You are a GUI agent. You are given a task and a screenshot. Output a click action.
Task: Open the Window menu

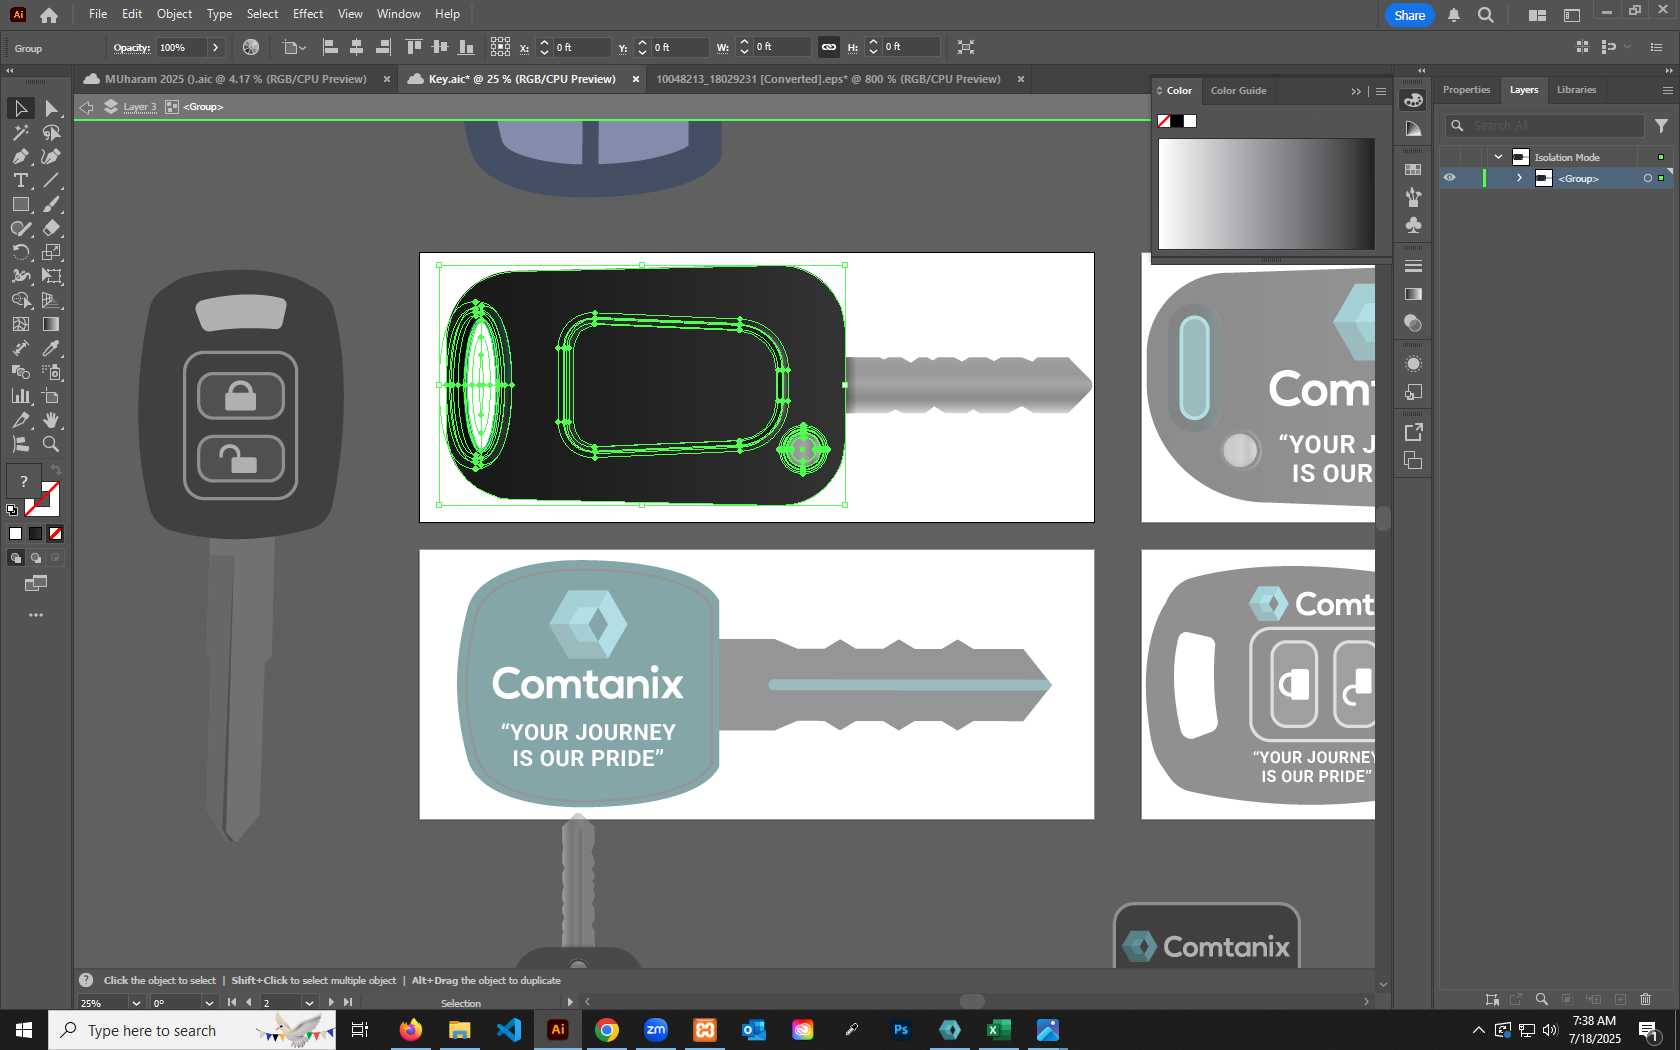399,14
